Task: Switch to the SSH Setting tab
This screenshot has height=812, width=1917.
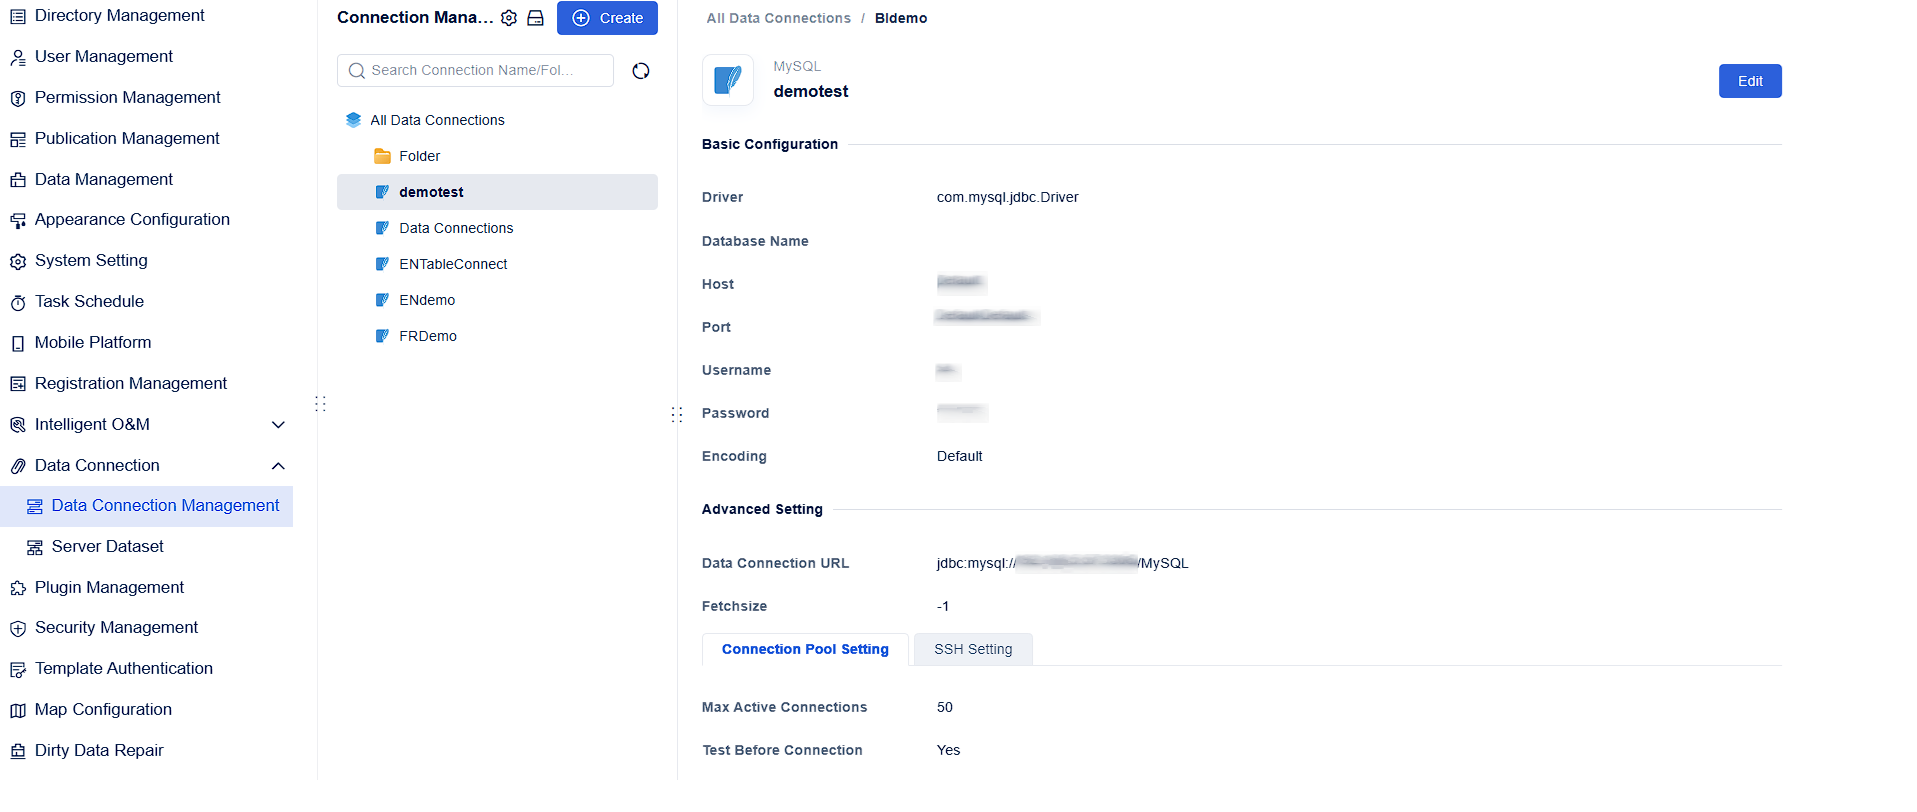Action: click(x=973, y=649)
